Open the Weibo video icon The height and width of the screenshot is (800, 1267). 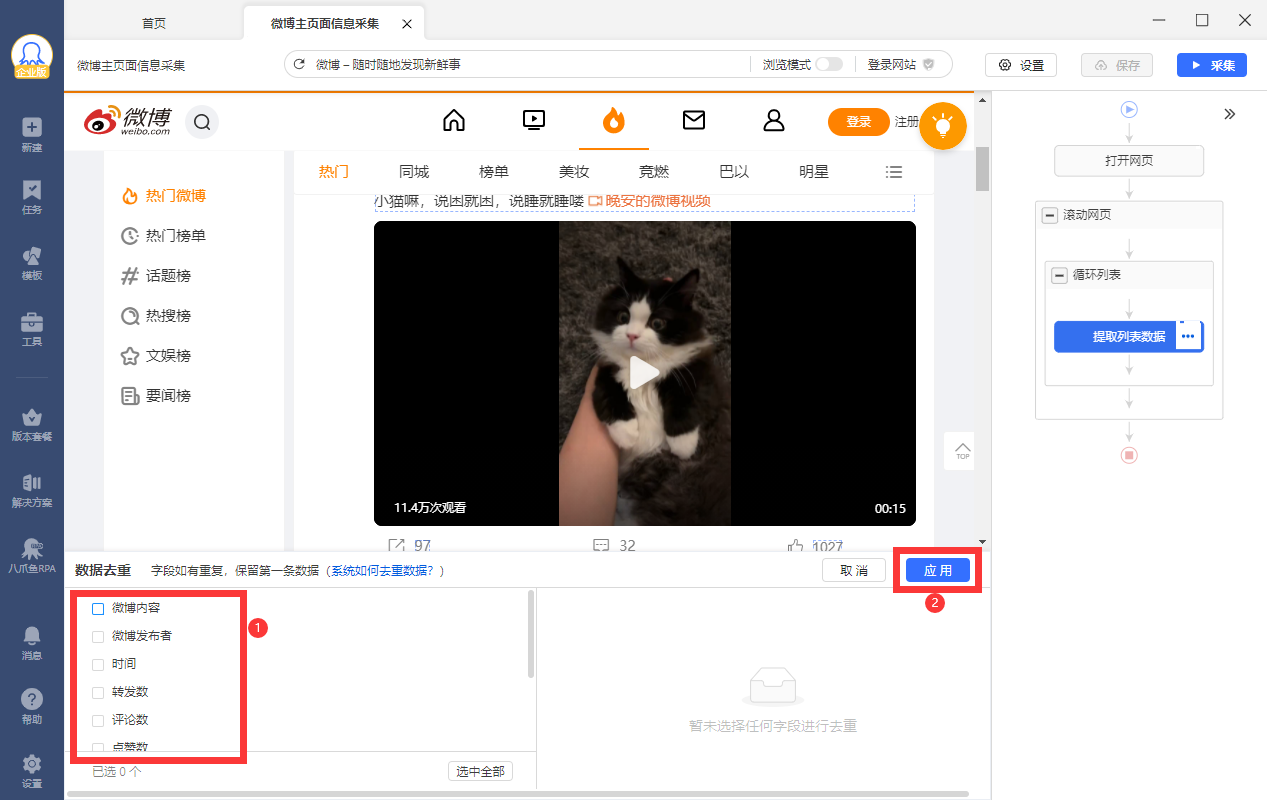click(534, 121)
